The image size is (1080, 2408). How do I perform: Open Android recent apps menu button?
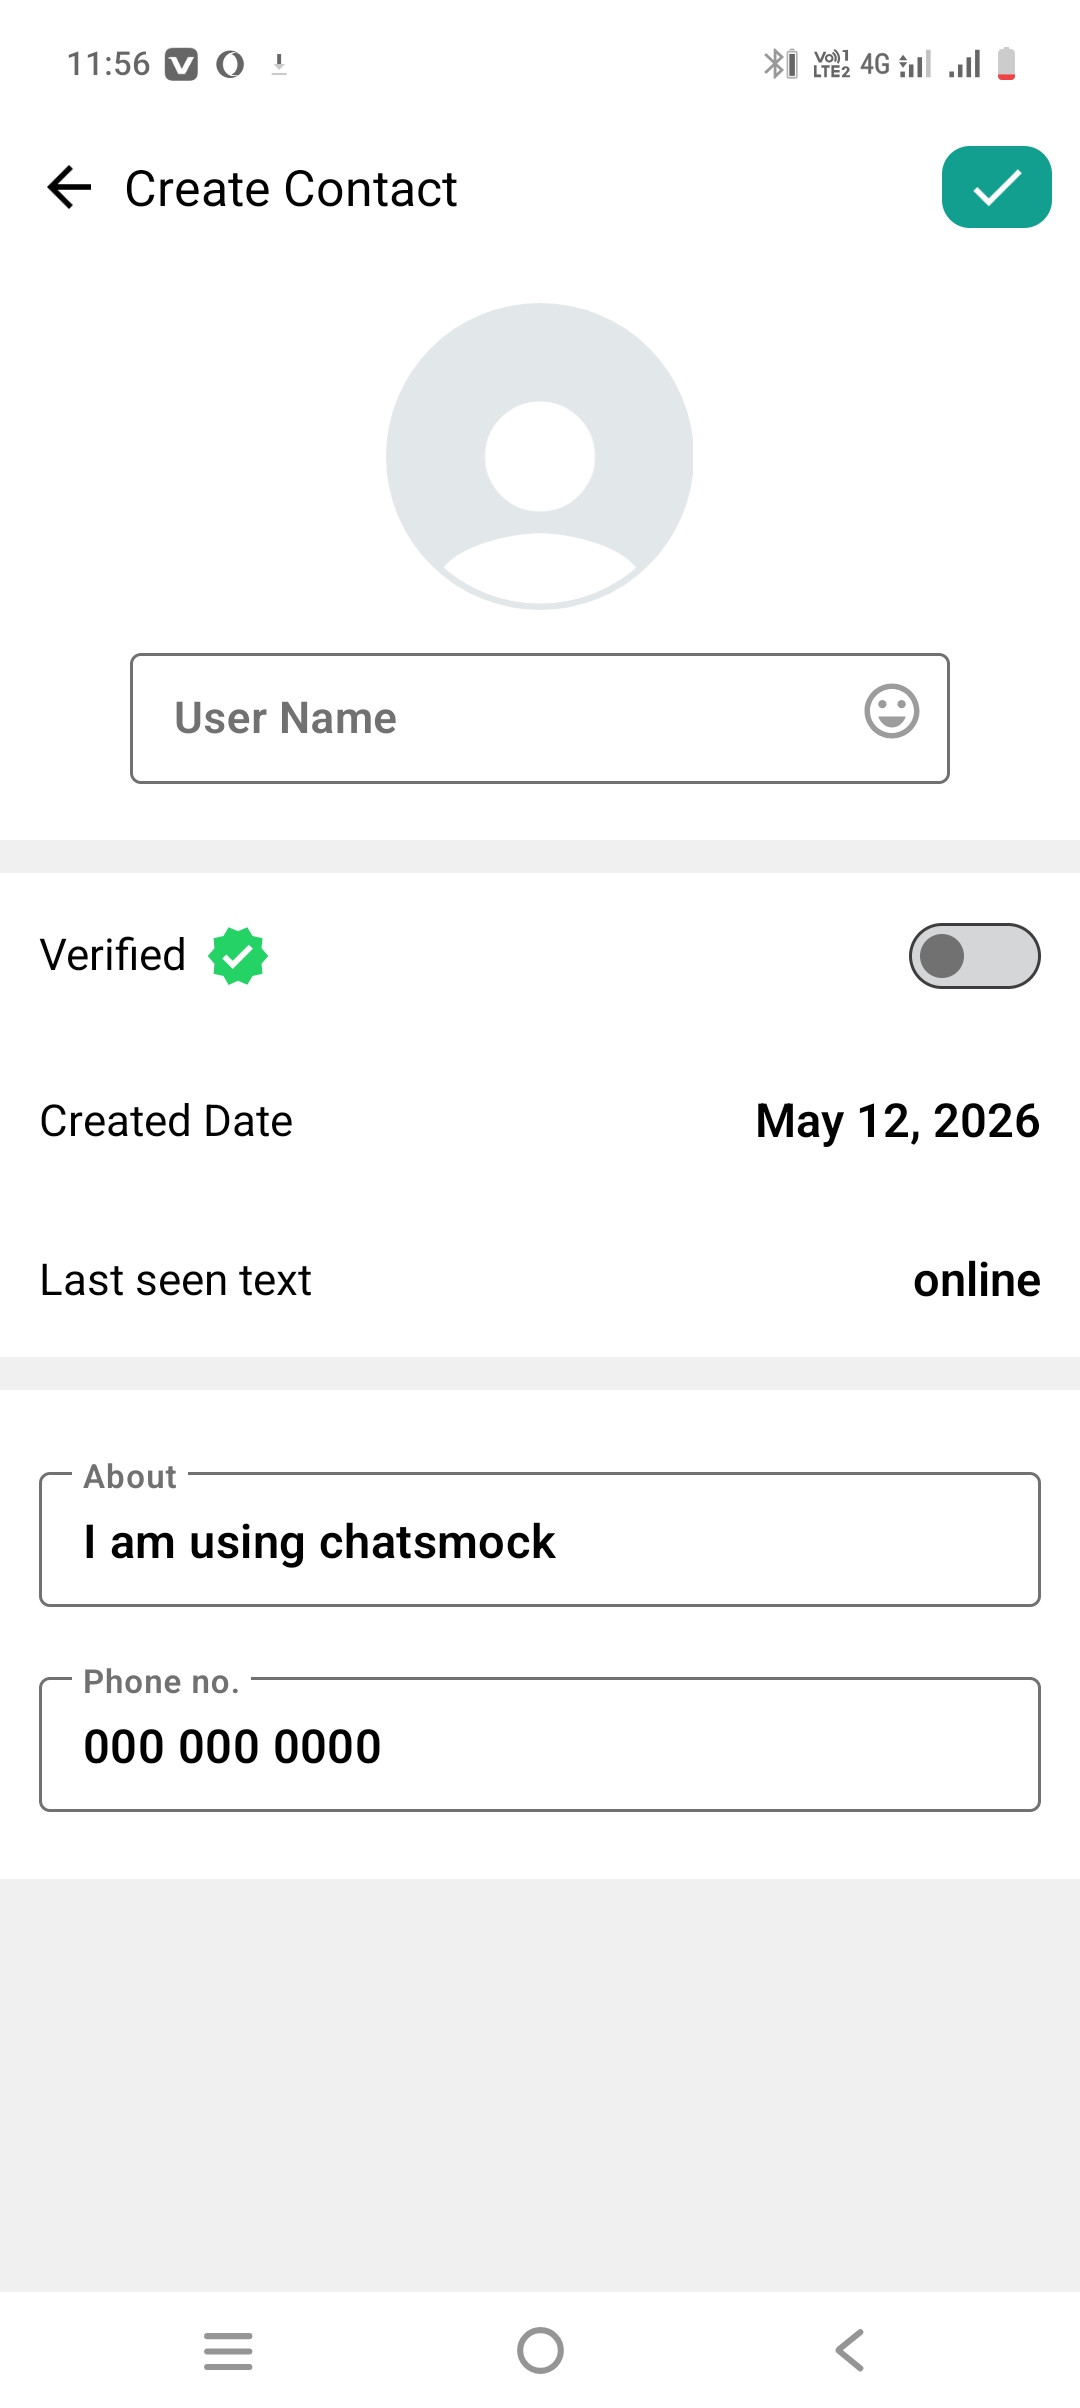[x=228, y=2350]
